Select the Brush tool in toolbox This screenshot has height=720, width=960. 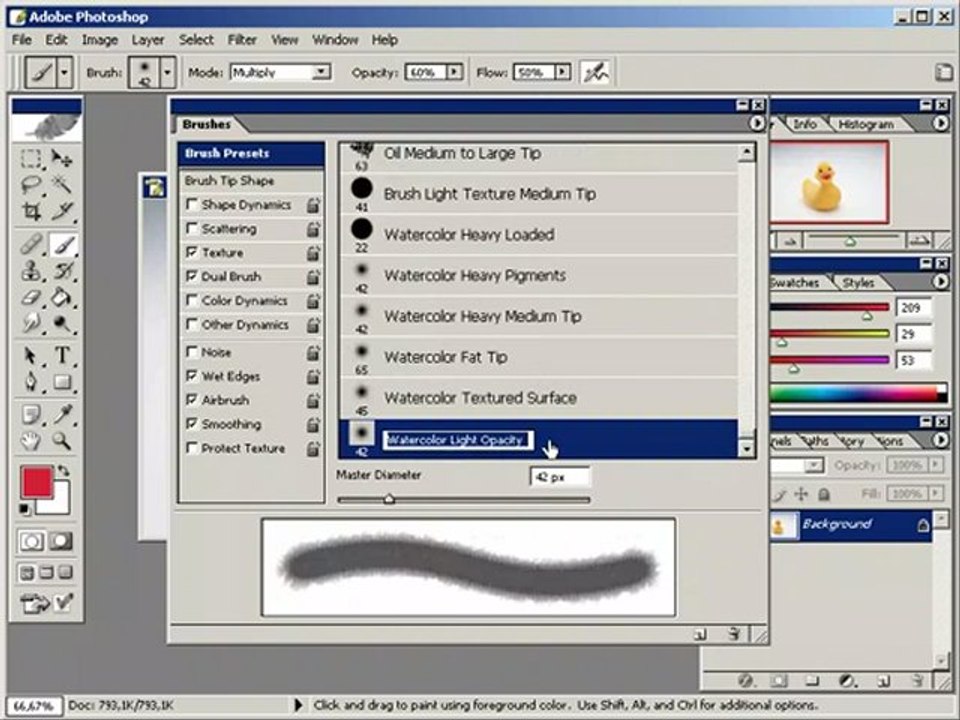(x=62, y=244)
